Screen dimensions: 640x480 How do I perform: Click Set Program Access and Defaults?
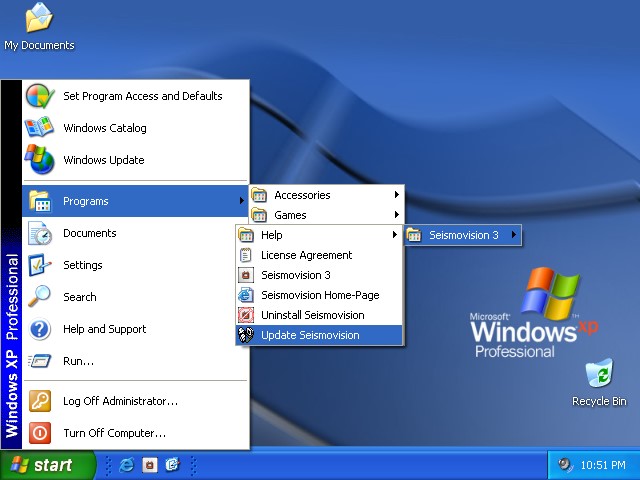(142, 96)
